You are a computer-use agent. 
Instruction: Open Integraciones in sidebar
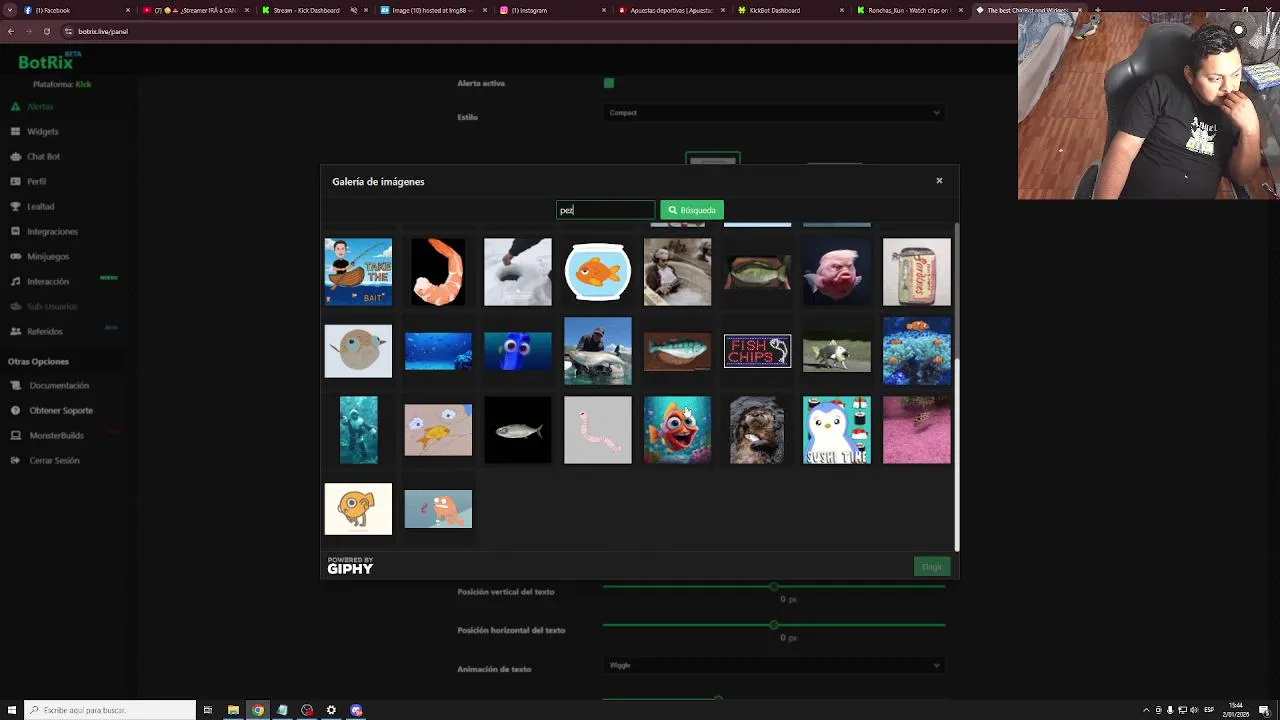pyautogui.click(x=52, y=231)
